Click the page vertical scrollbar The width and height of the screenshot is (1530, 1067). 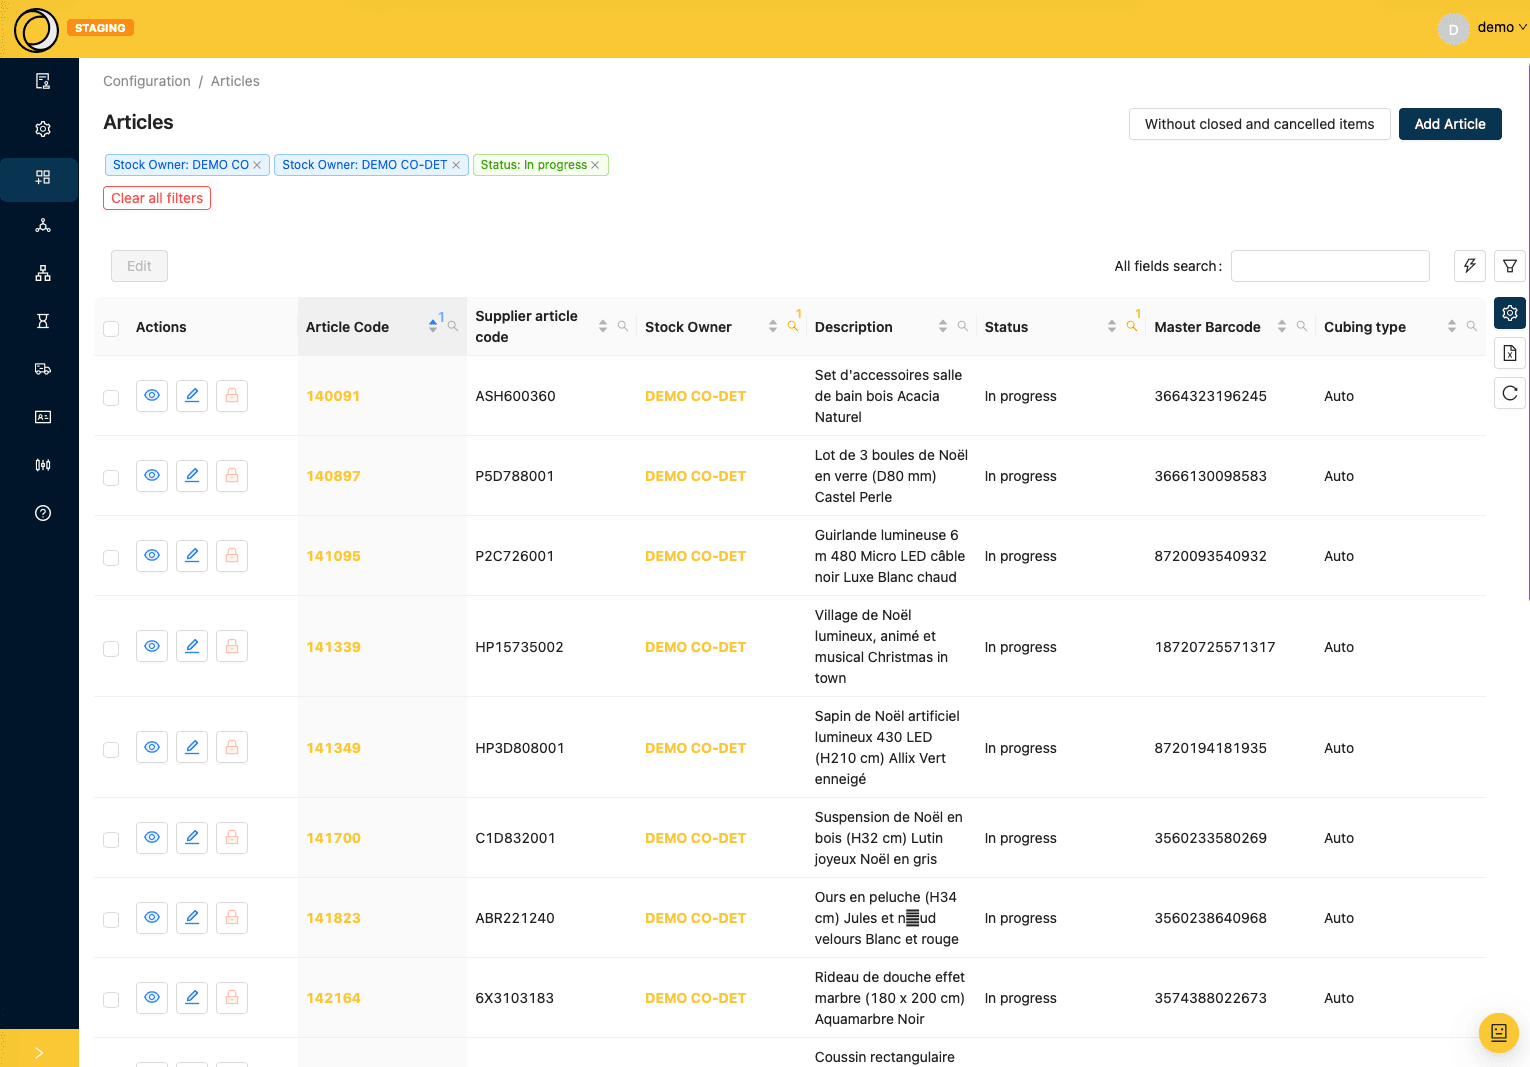point(1528,330)
